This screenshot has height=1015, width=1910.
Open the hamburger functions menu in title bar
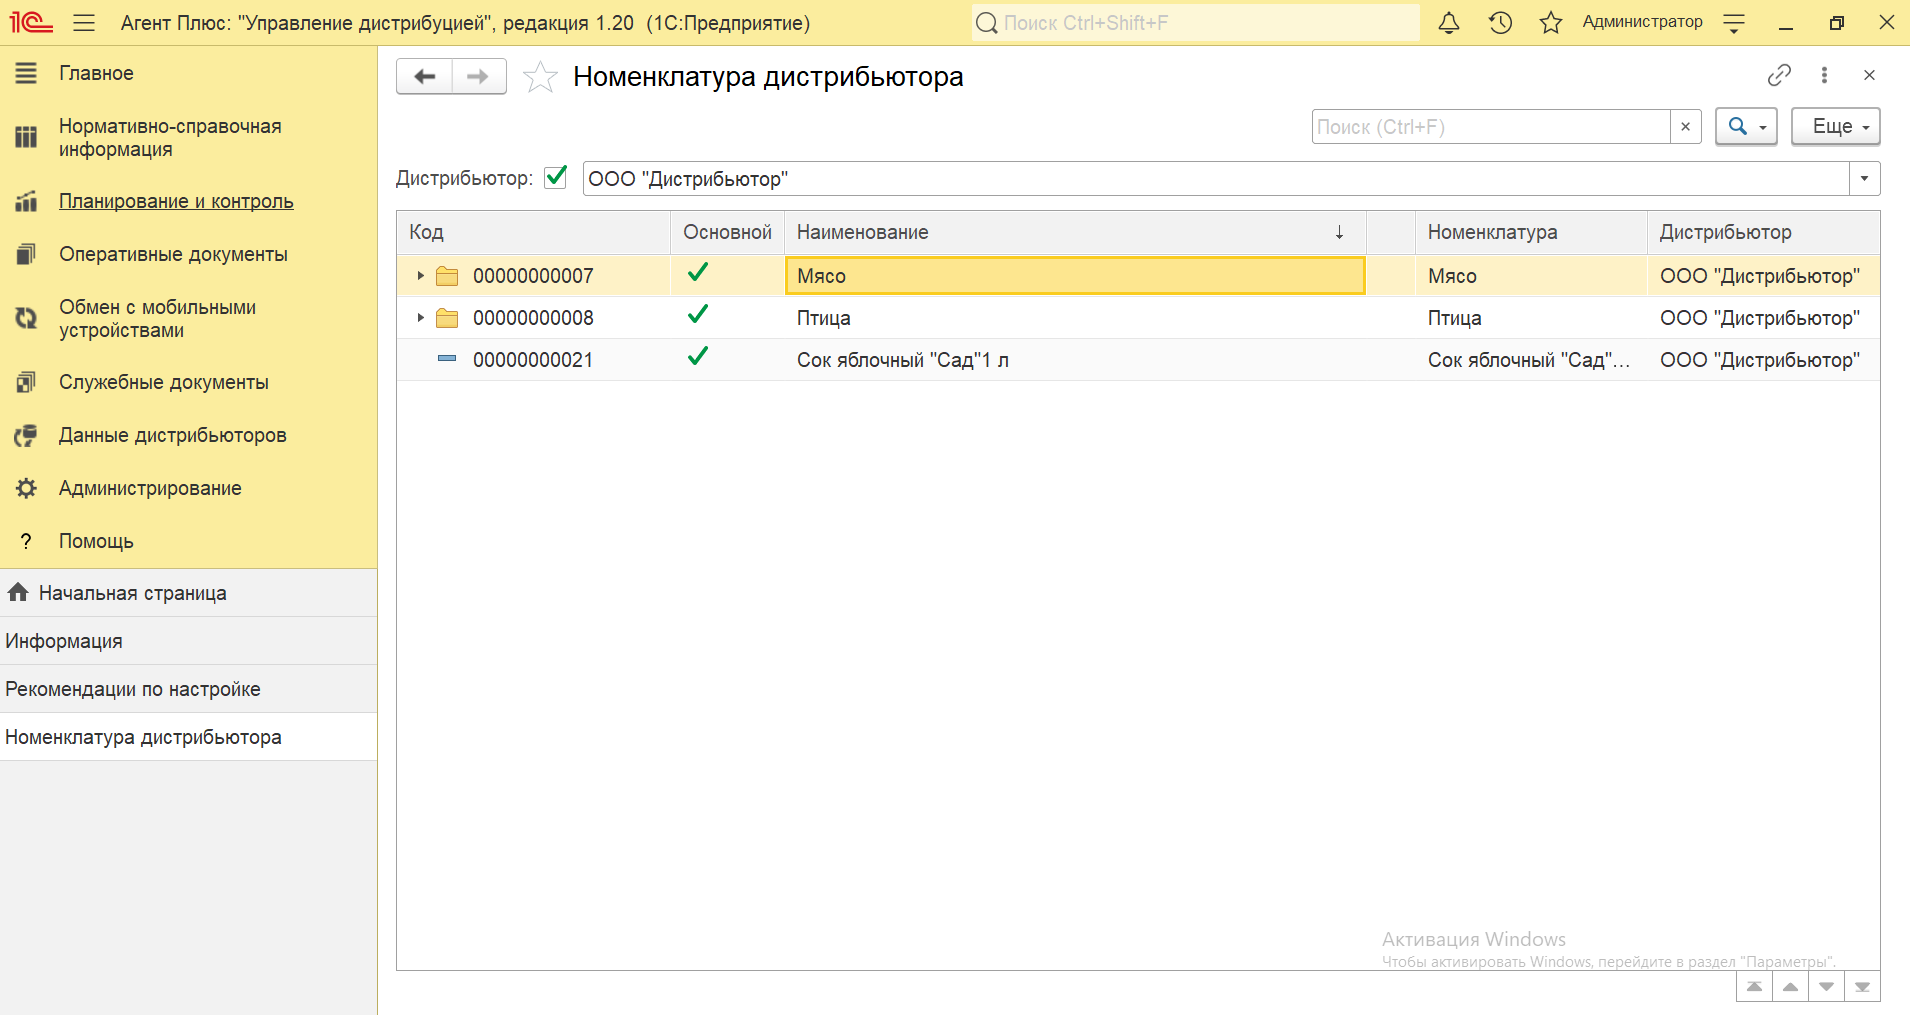click(84, 22)
